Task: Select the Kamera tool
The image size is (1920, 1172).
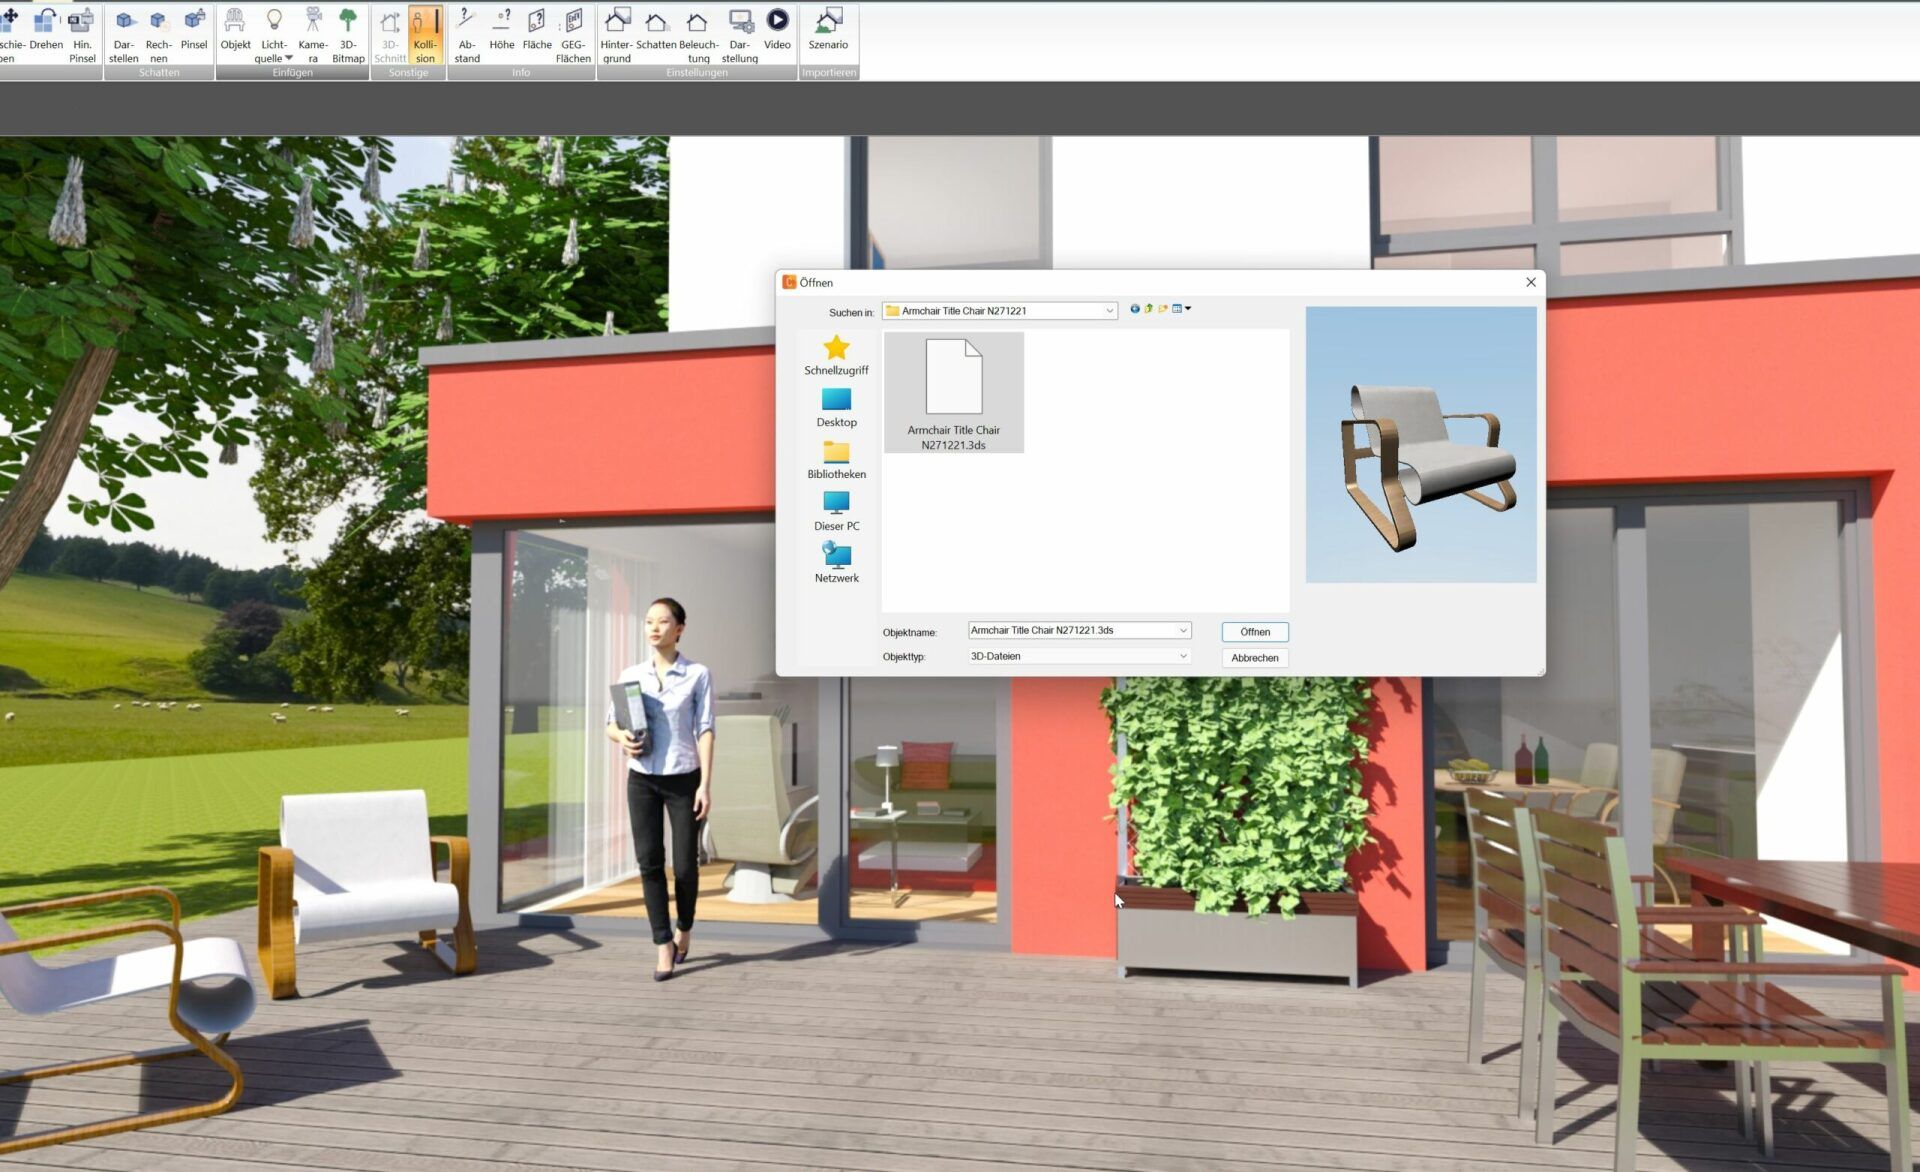Action: tap(313, 30)
